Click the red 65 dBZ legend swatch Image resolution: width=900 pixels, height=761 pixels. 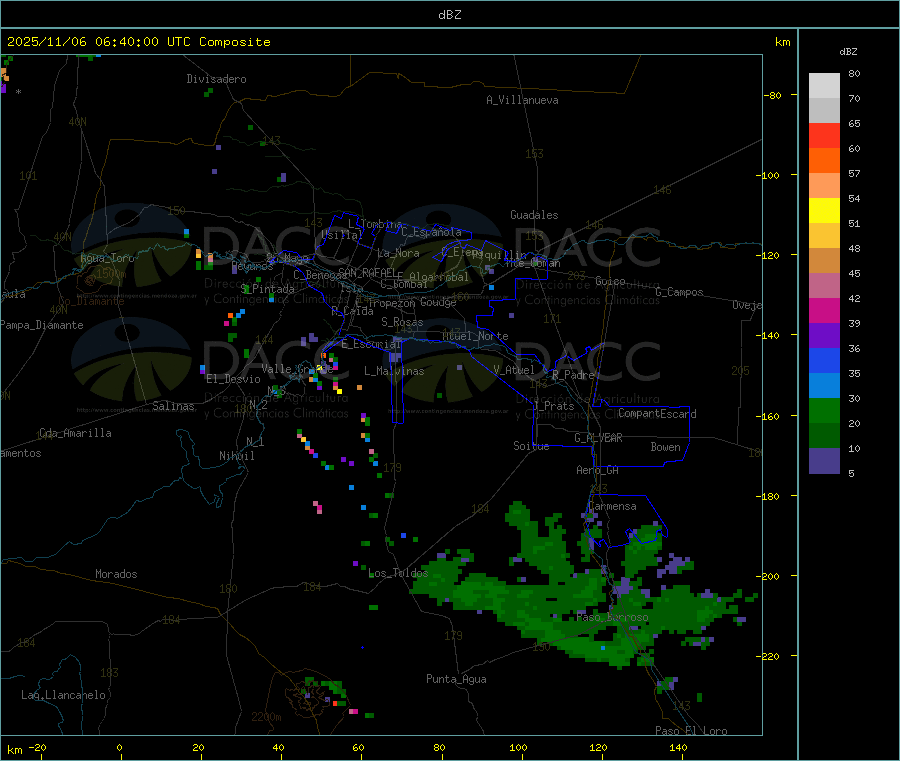824,135
